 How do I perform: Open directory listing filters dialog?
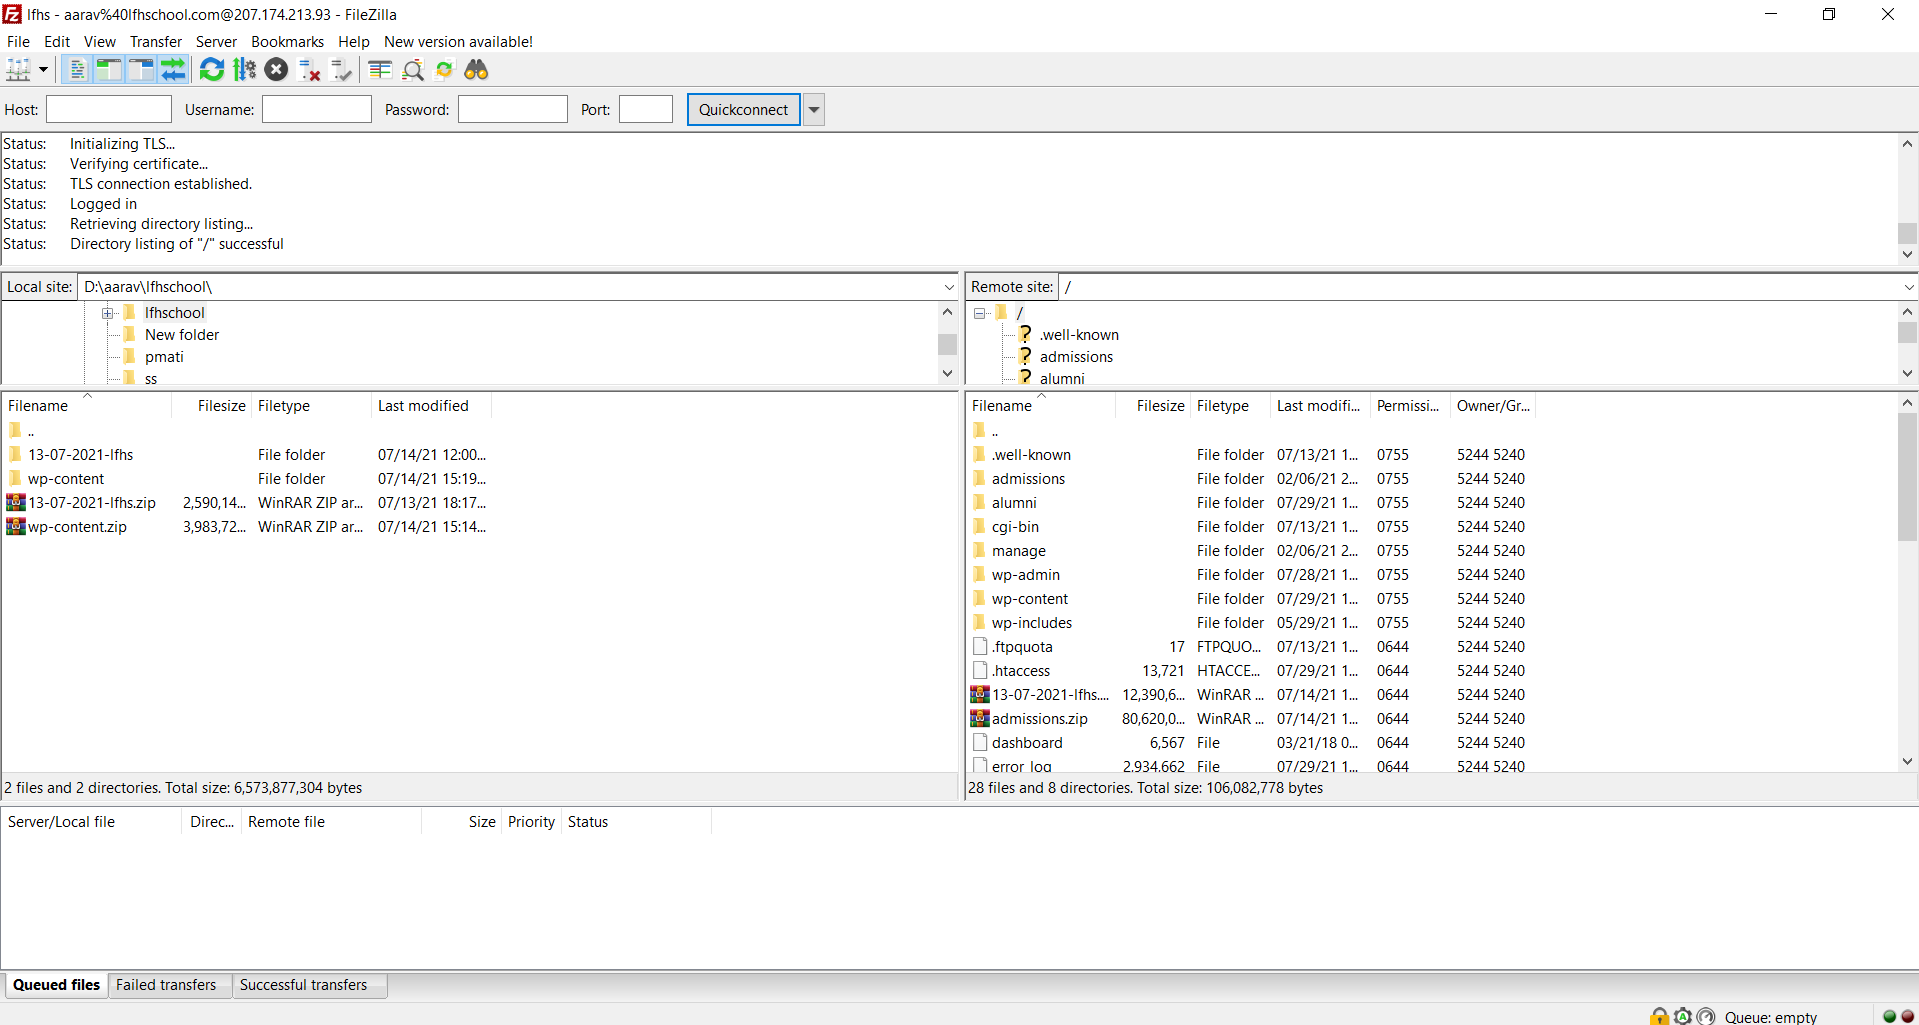click(380, 70)
